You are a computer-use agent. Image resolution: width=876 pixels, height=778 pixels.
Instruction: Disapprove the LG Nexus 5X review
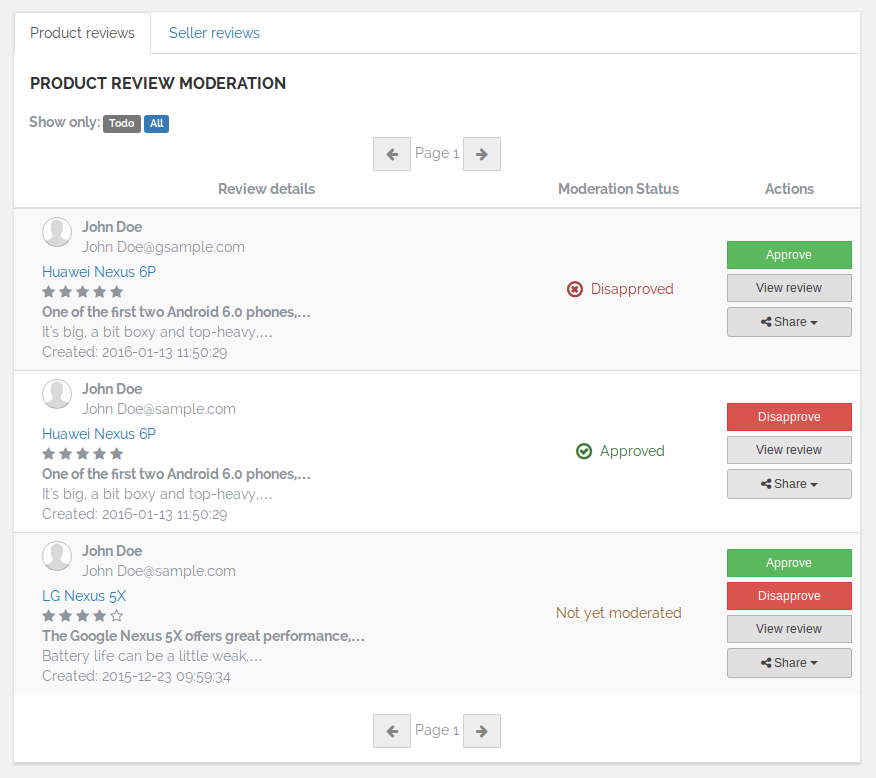point(789,596)
